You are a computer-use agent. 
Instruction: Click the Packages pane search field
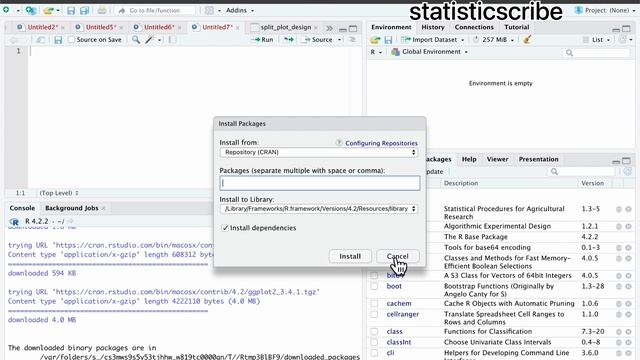[x=581, y=172]
